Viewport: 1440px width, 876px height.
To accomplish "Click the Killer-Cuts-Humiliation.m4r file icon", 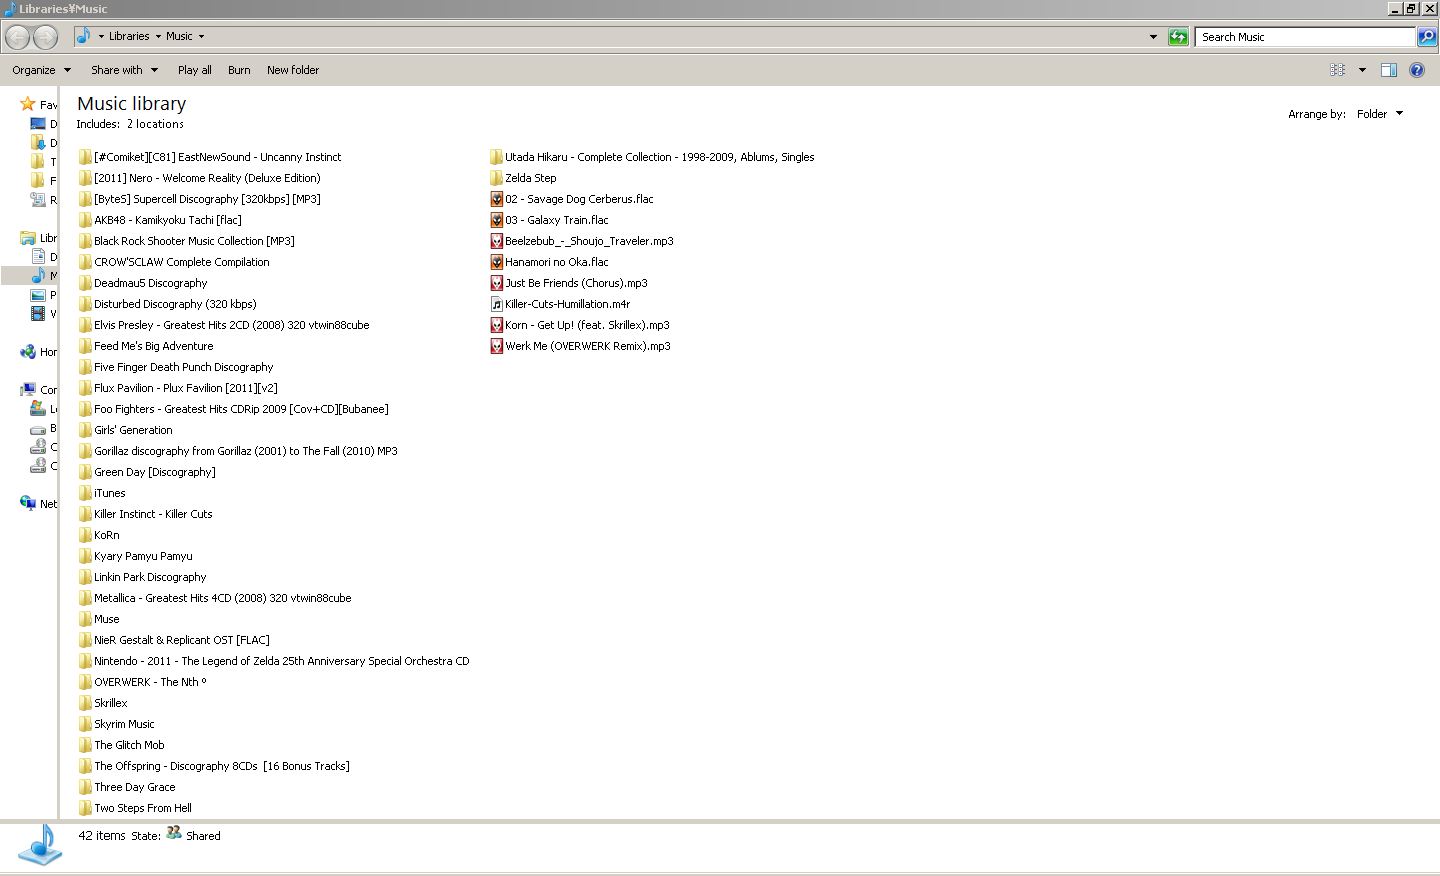I will click(x=496, y=304).
